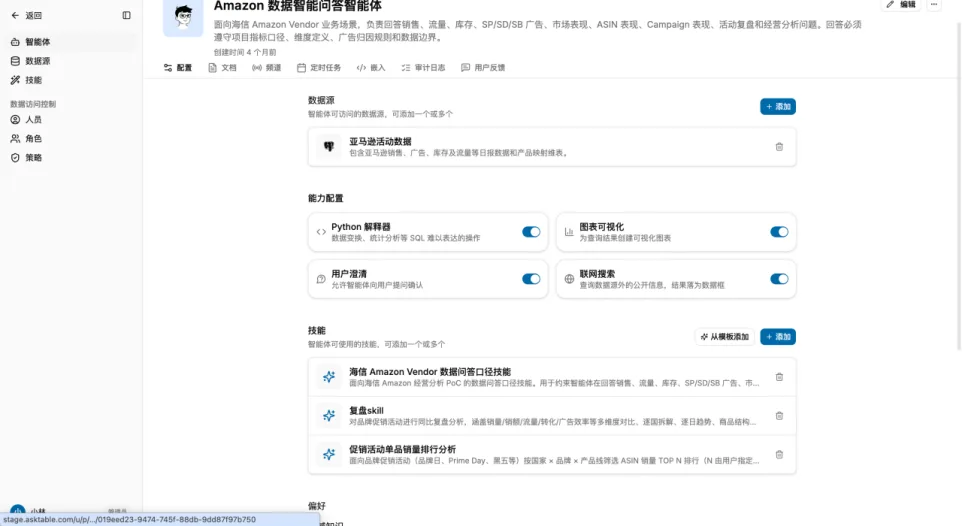Go to 策略 access control
The image size is (962, 526).
(x=71, y=158)
